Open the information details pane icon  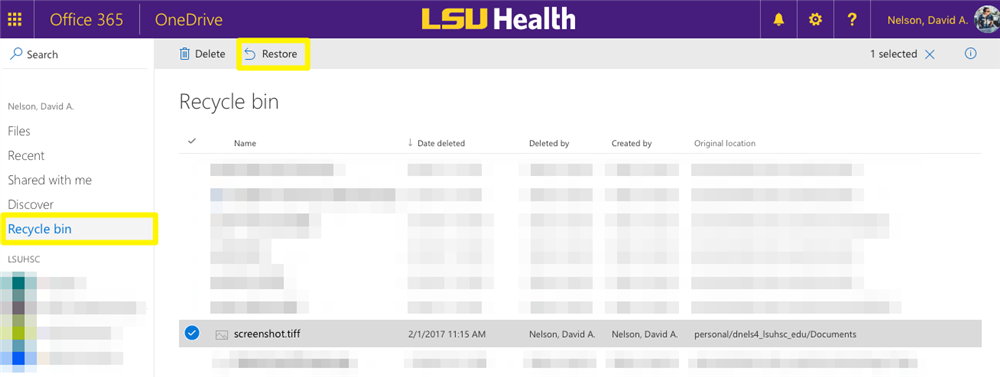click(x=971, y=54)
